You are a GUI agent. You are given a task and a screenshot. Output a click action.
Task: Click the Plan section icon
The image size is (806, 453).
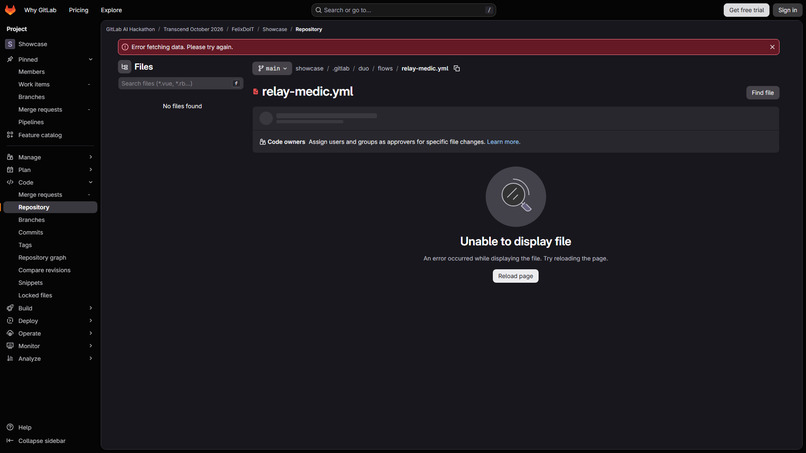(x=10, y=170)
